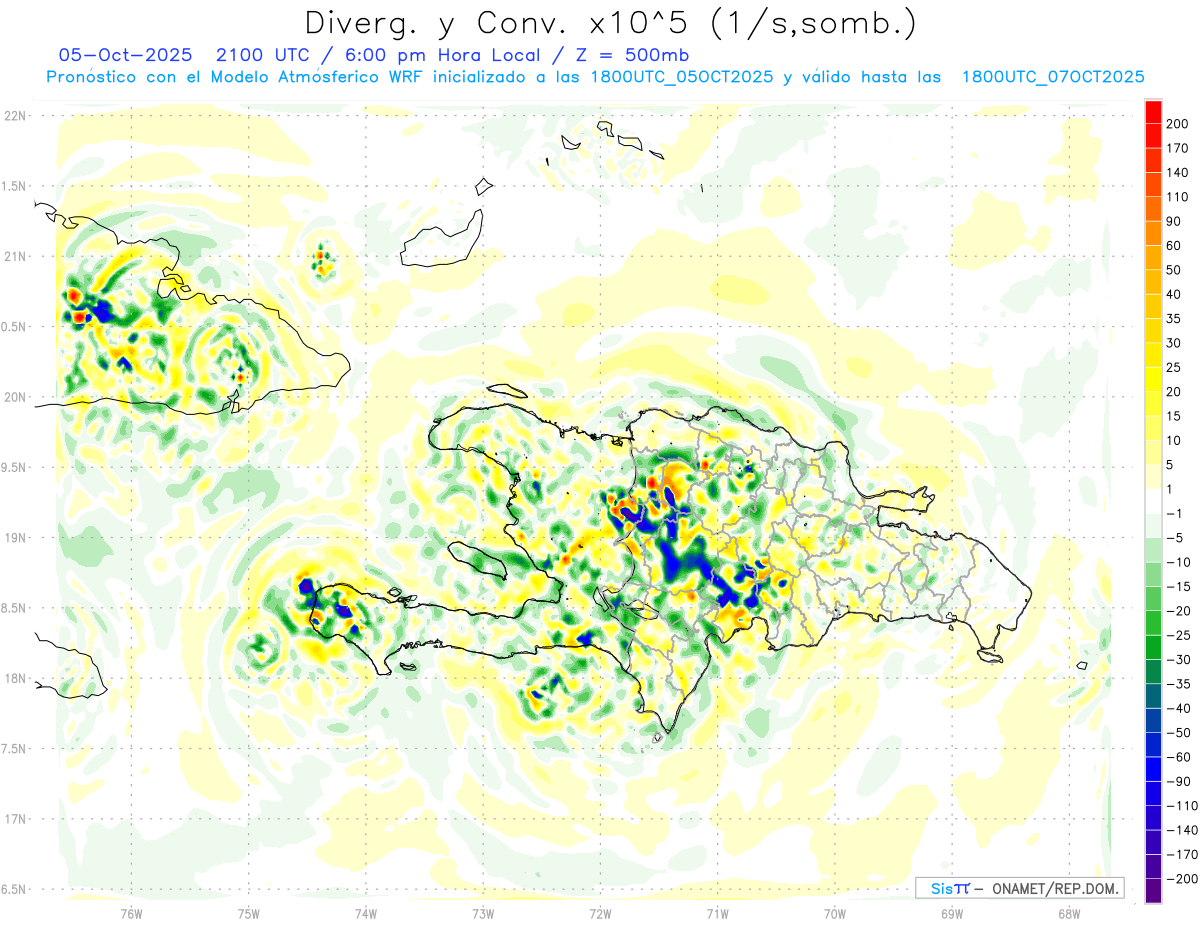Click the colorbar label '35'
Image resolution: width=1200 pixels, height=927 pixels.
click(1175, 319)
